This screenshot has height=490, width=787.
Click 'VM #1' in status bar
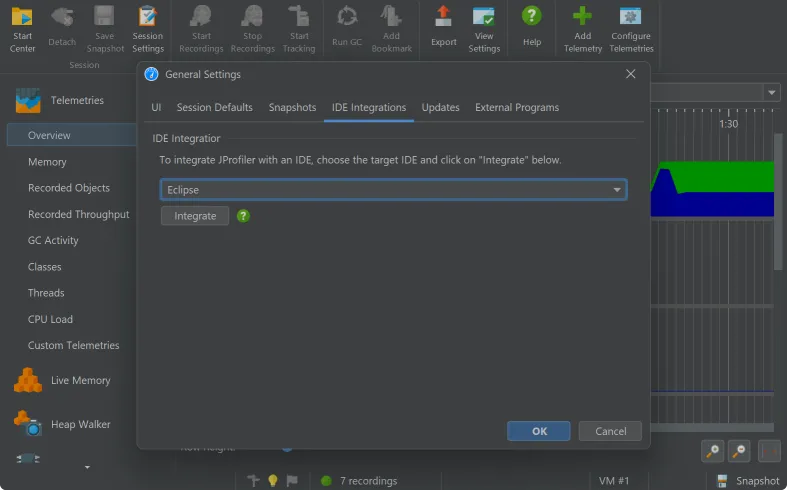[614, 481]
